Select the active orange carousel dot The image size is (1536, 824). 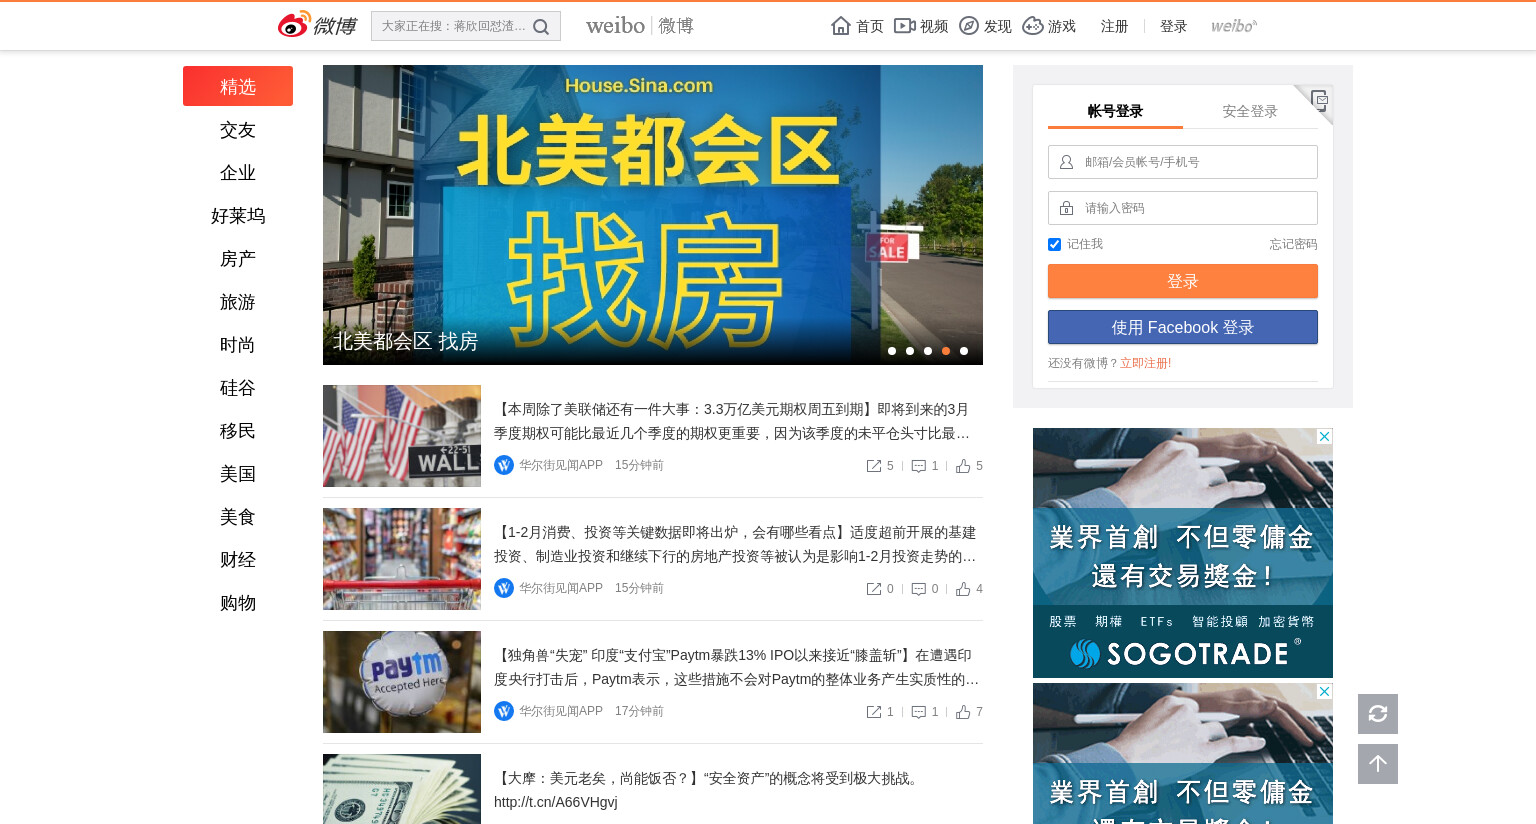(946, 351)
